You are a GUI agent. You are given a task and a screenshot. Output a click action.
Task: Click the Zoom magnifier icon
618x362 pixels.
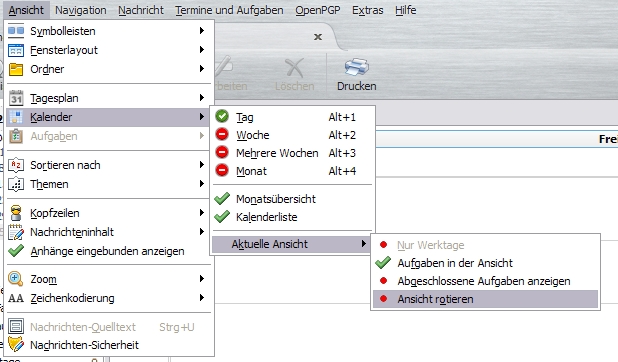[16, 279]
